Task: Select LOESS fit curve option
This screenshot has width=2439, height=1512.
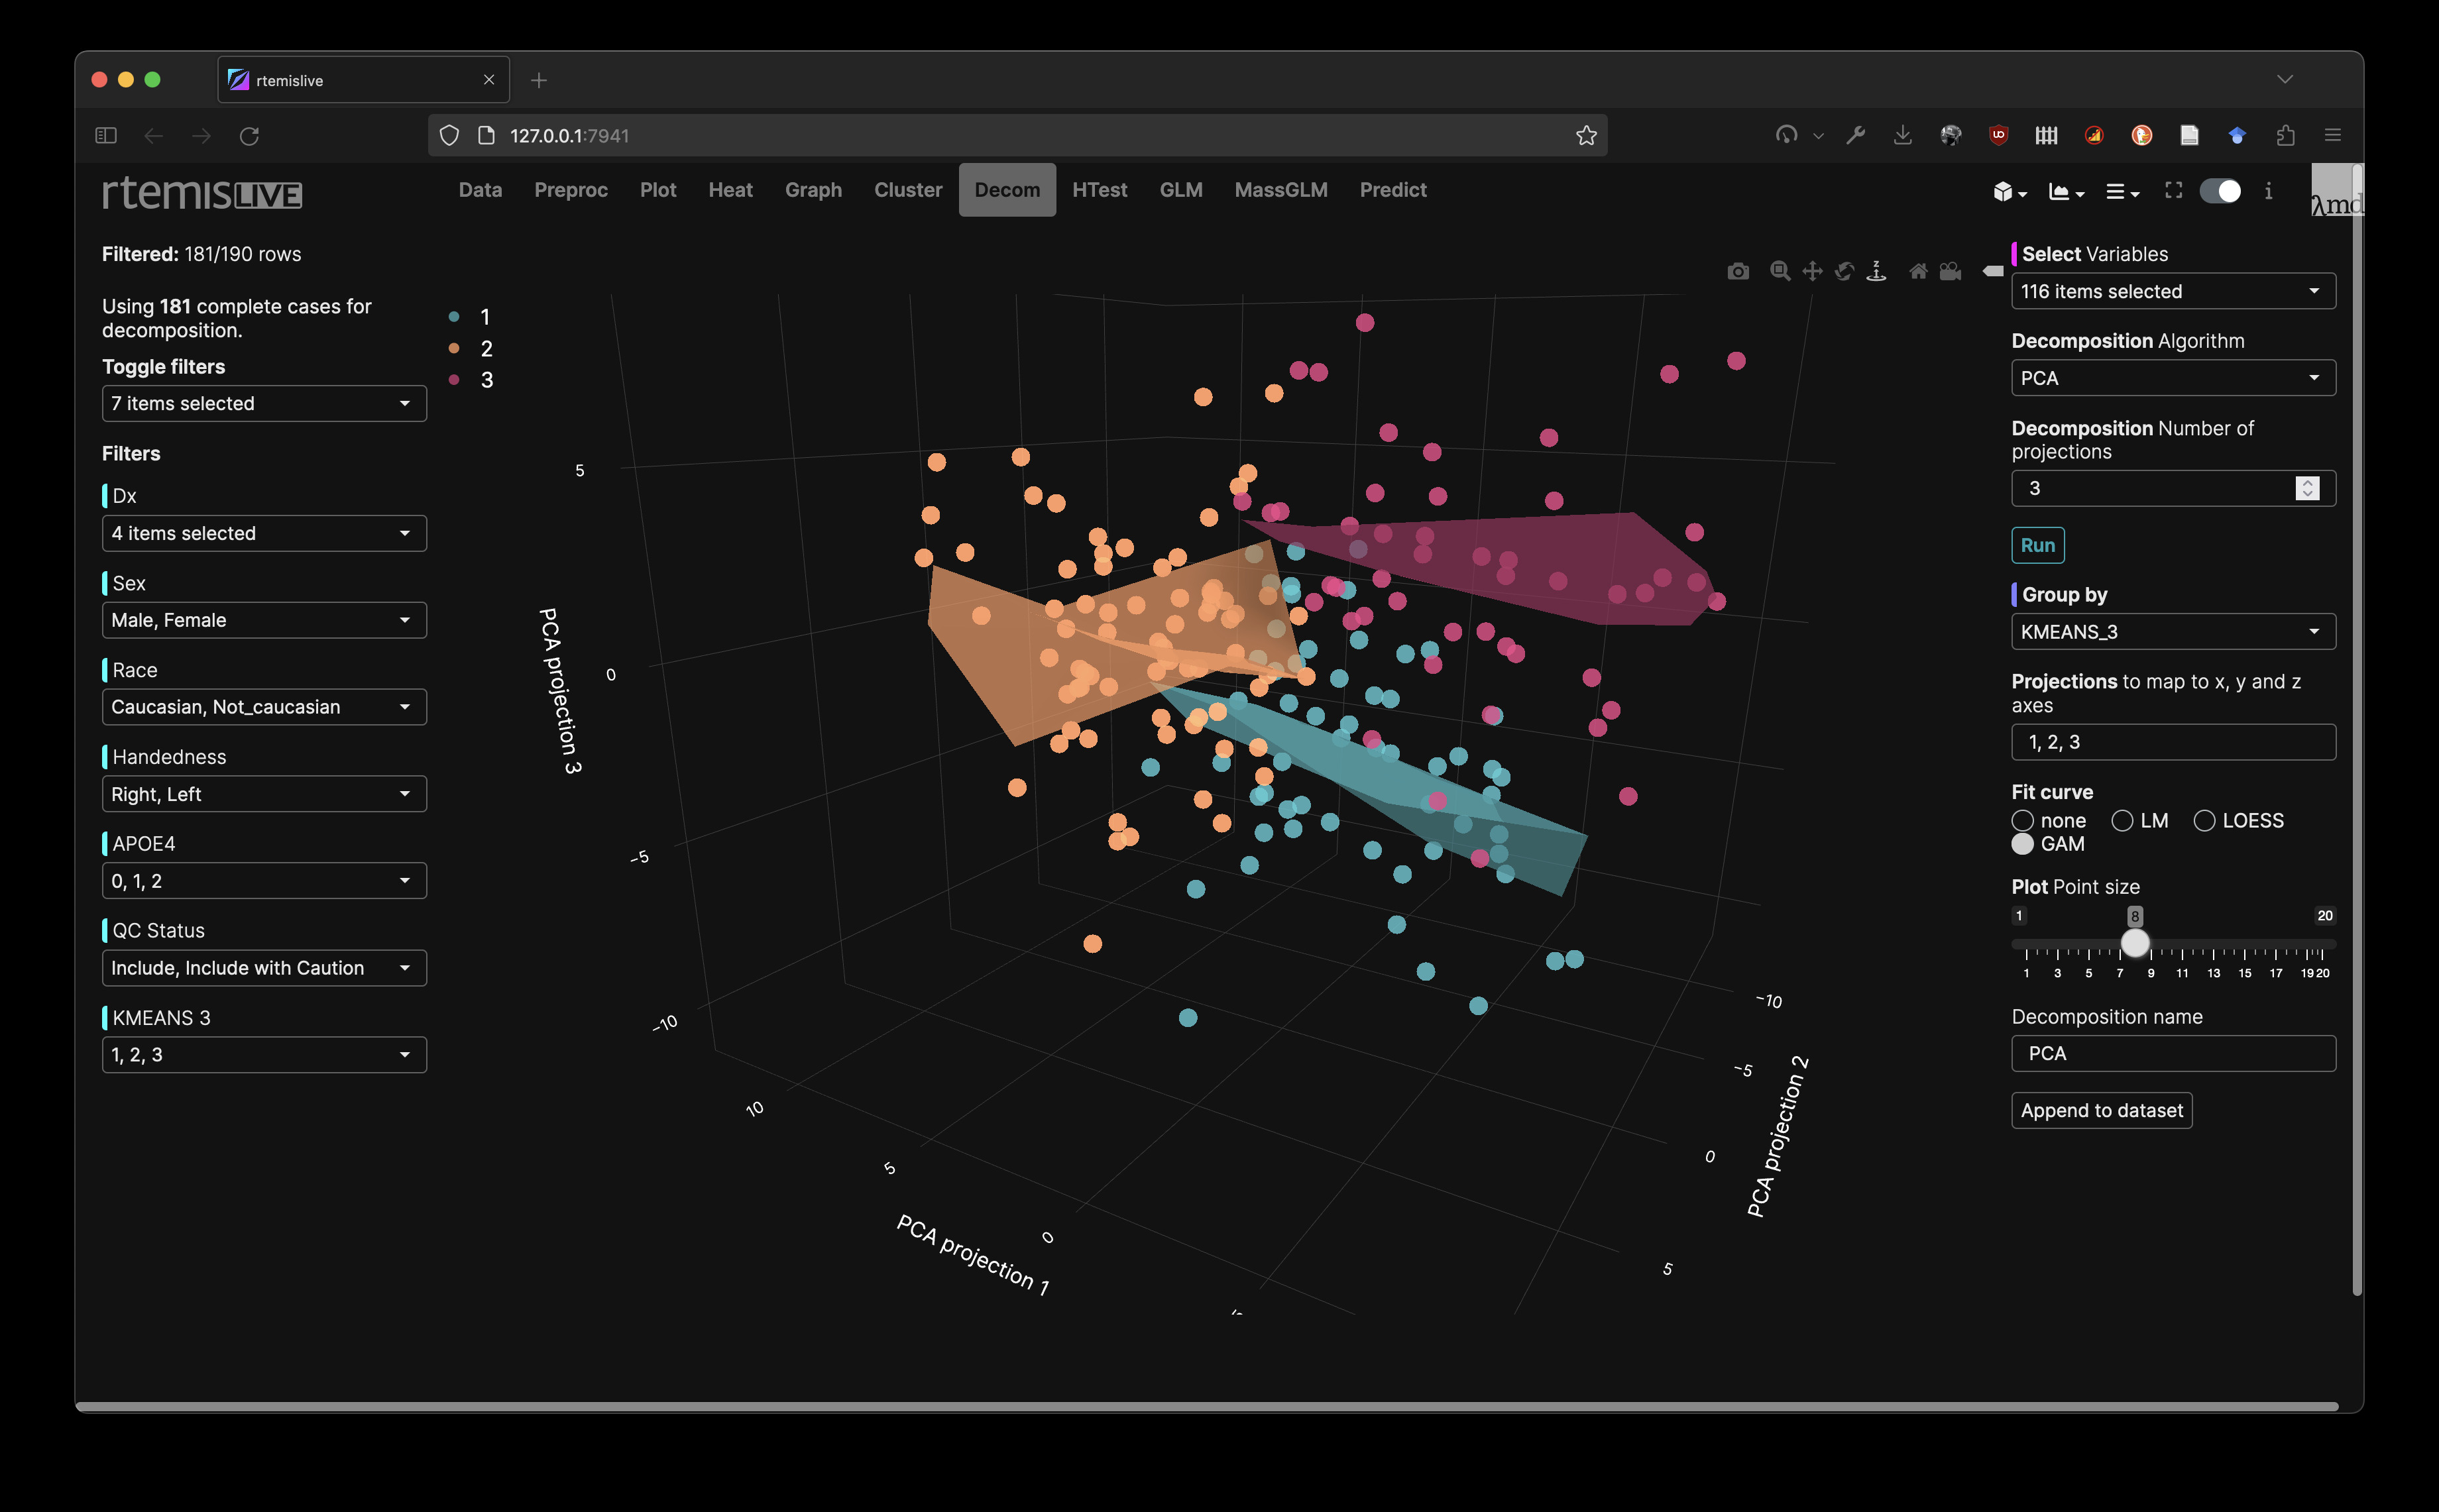Action: [x=2204, y=821]
